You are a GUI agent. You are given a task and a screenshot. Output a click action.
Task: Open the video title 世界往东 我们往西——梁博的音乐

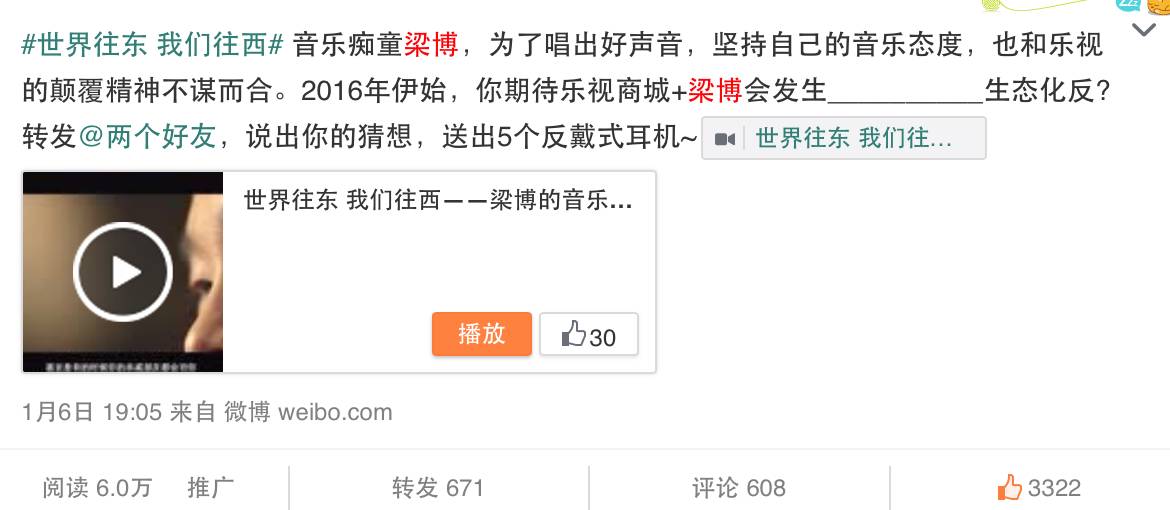click(438, 201)
